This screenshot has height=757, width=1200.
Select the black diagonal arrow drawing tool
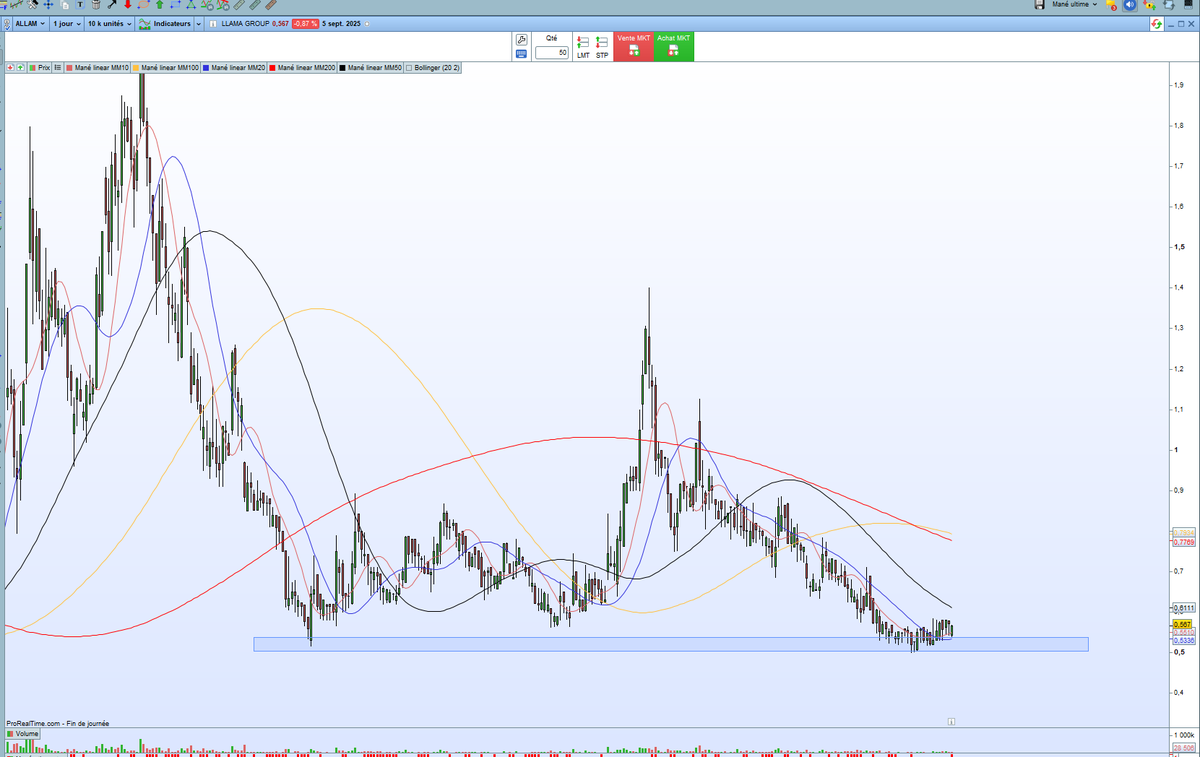tap(112, 5)
